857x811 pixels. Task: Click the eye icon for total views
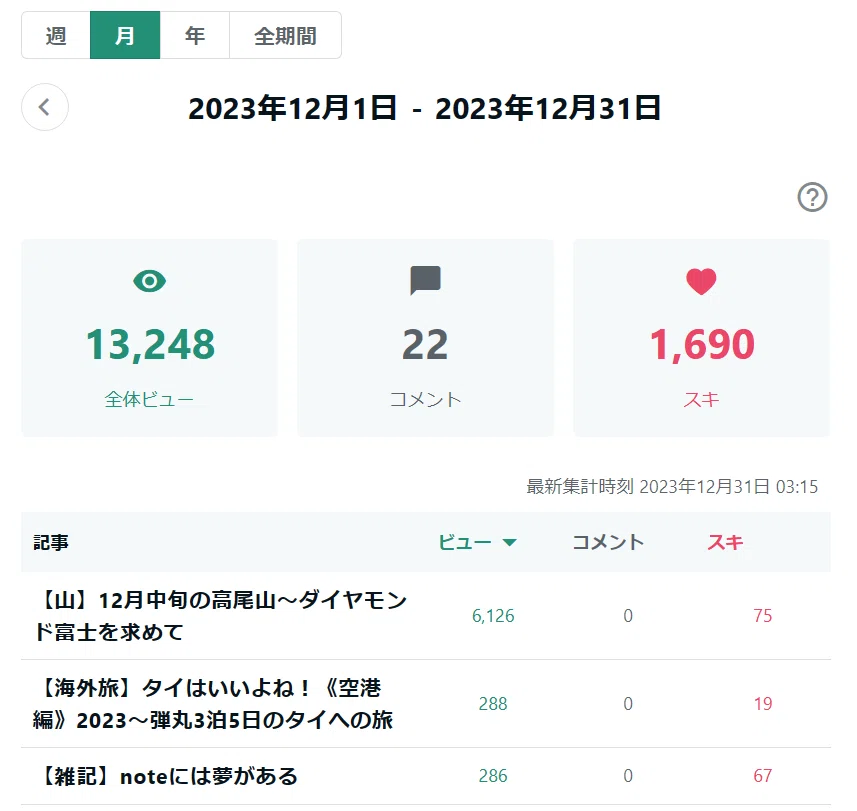click(x=149, y=281)
